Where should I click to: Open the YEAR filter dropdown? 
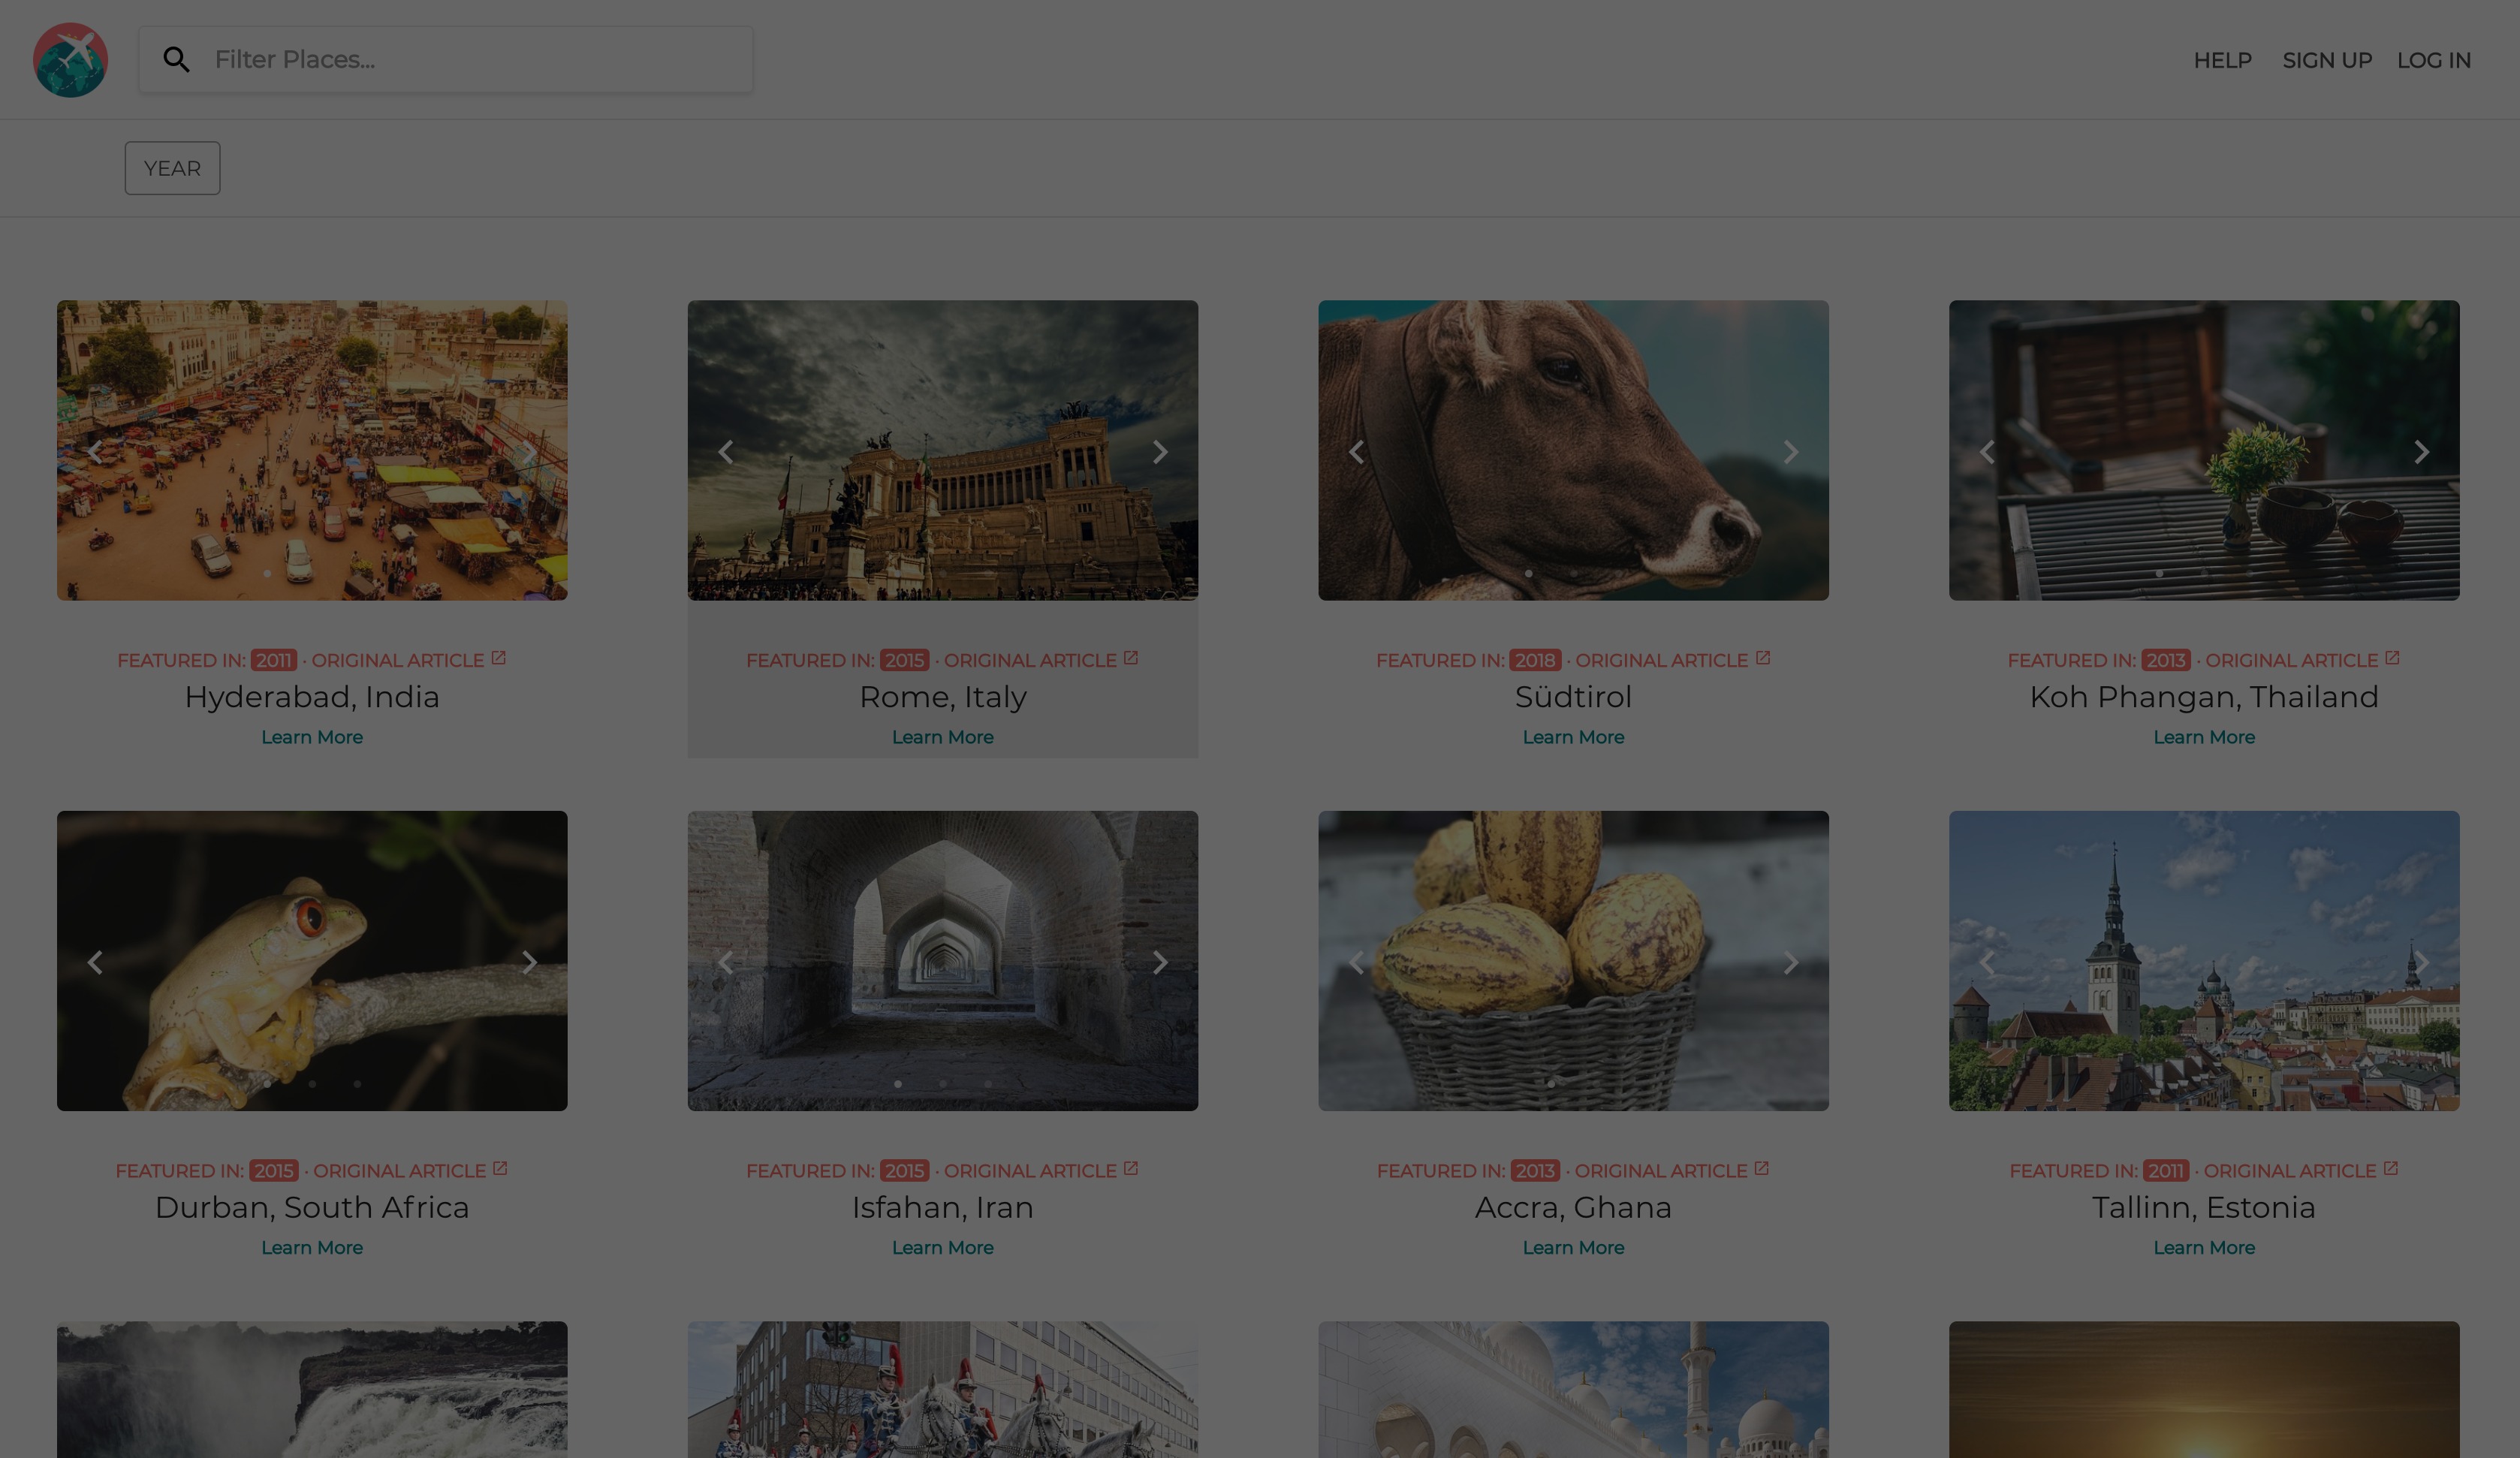(x=172, y=168)
